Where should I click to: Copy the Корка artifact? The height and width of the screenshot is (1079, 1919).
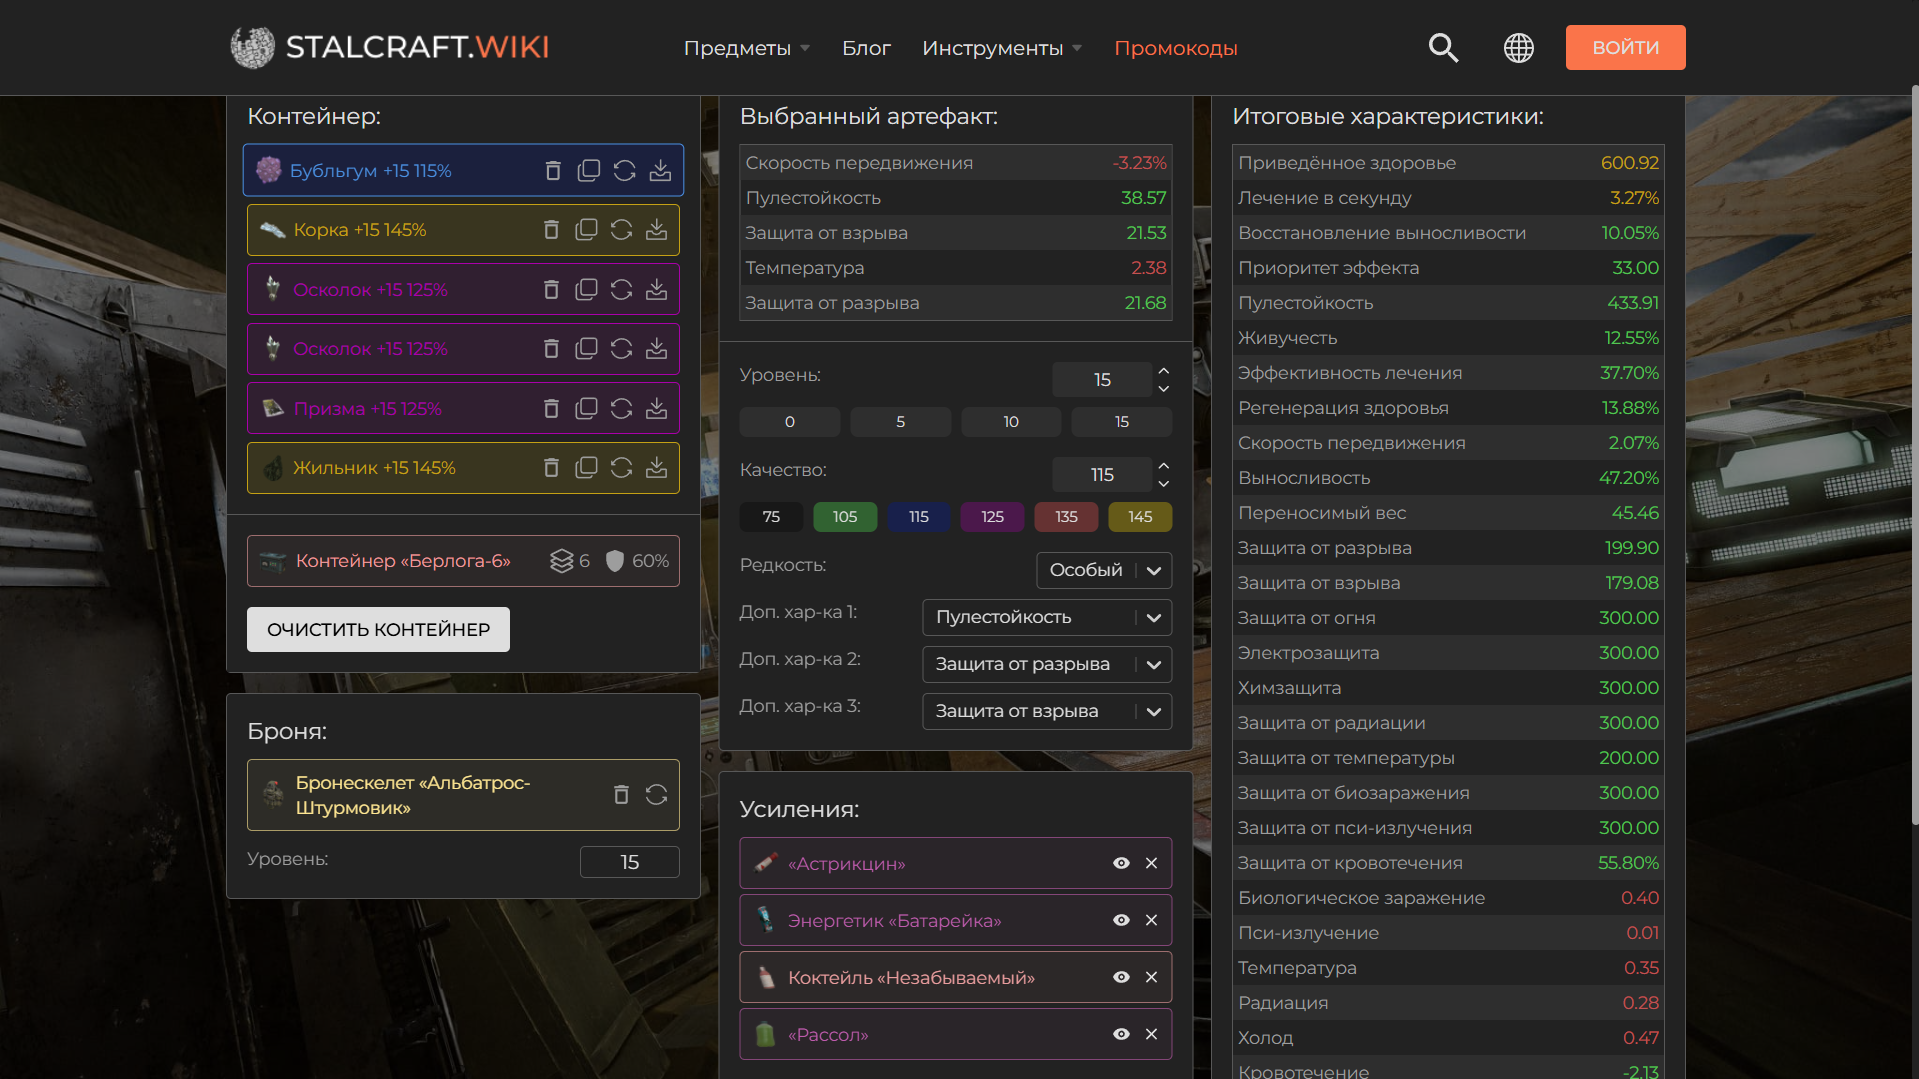coord(587,230)
